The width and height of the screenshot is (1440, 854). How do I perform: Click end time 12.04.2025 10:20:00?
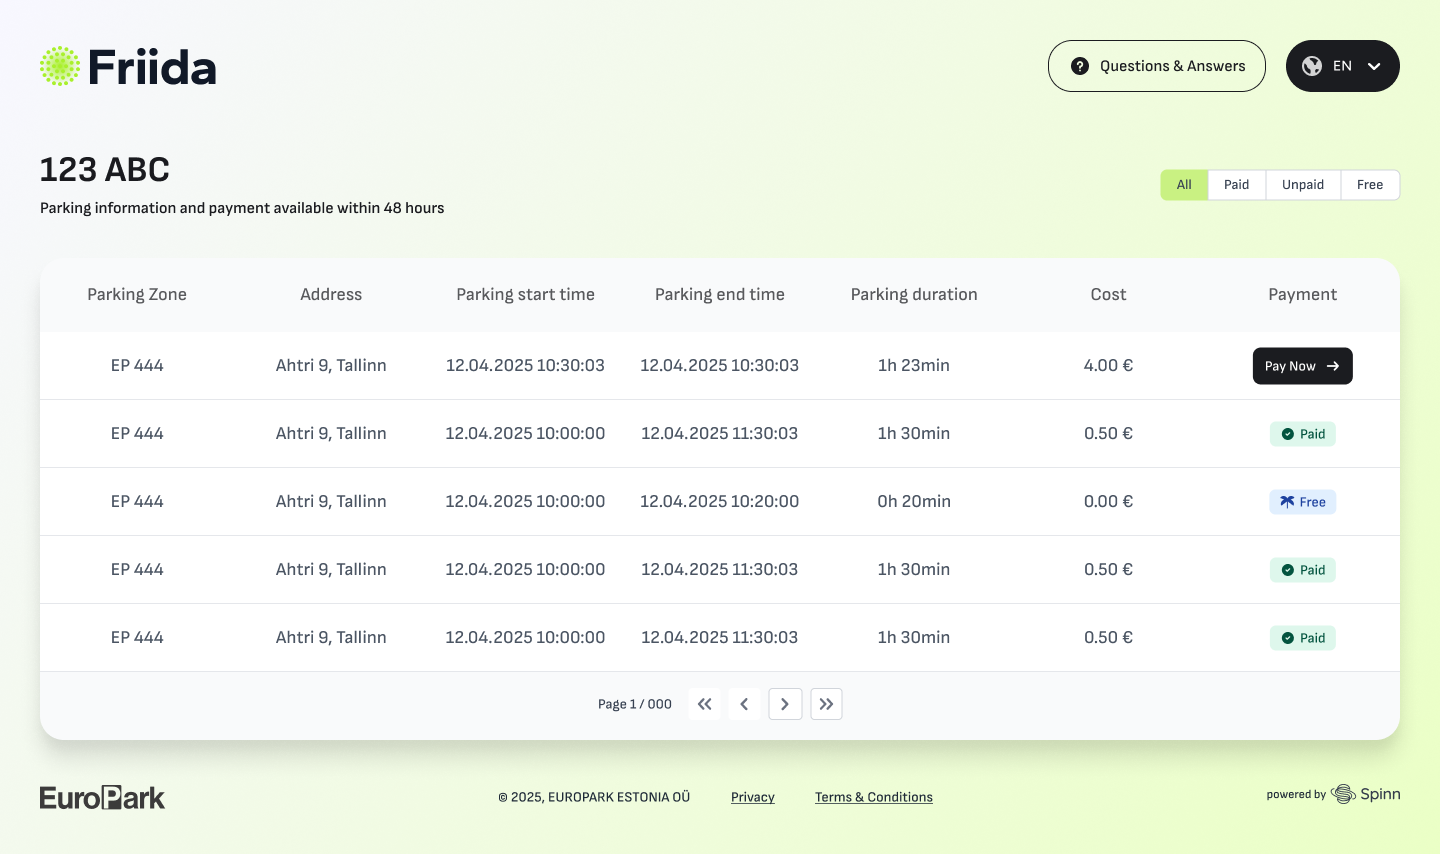coord(720,502)
